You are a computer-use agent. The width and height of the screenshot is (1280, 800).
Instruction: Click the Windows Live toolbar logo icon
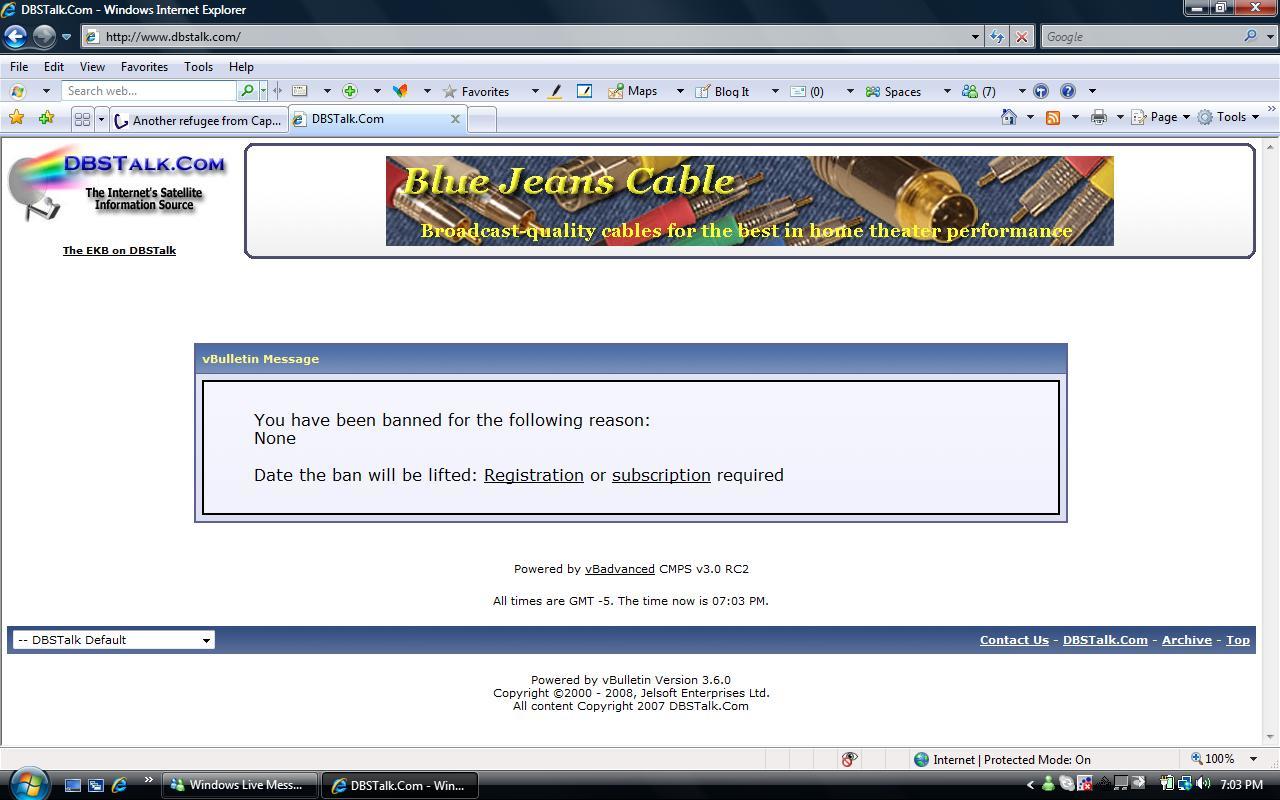[x=18, y=91]
